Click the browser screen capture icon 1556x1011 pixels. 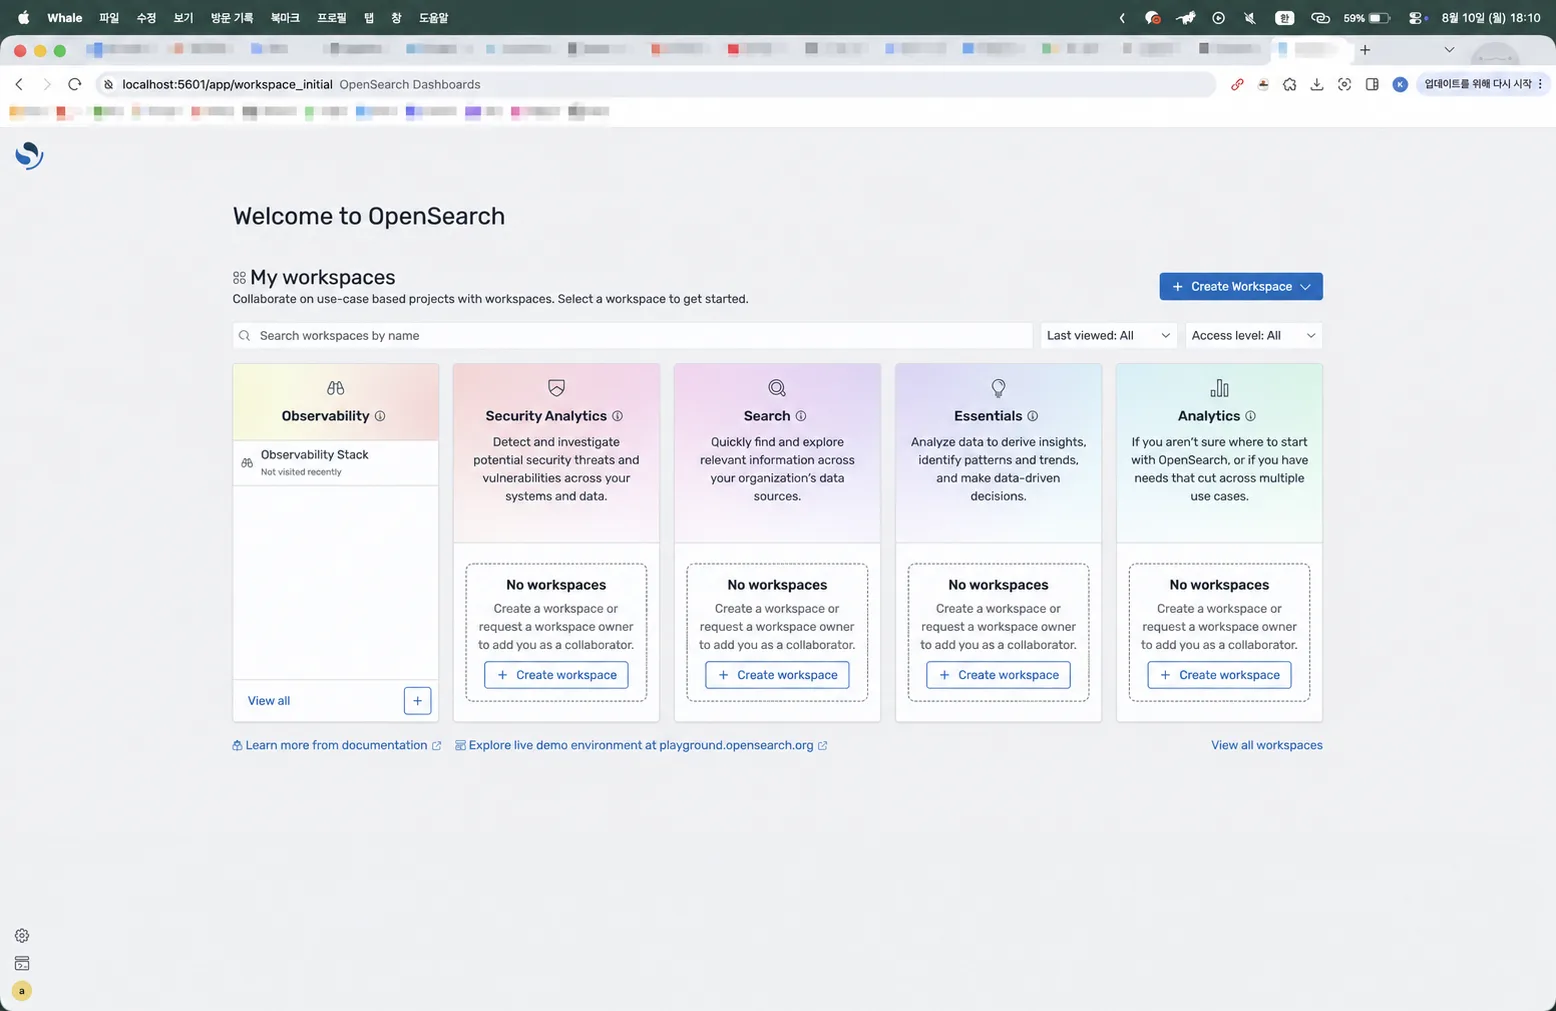(1345, 84)
